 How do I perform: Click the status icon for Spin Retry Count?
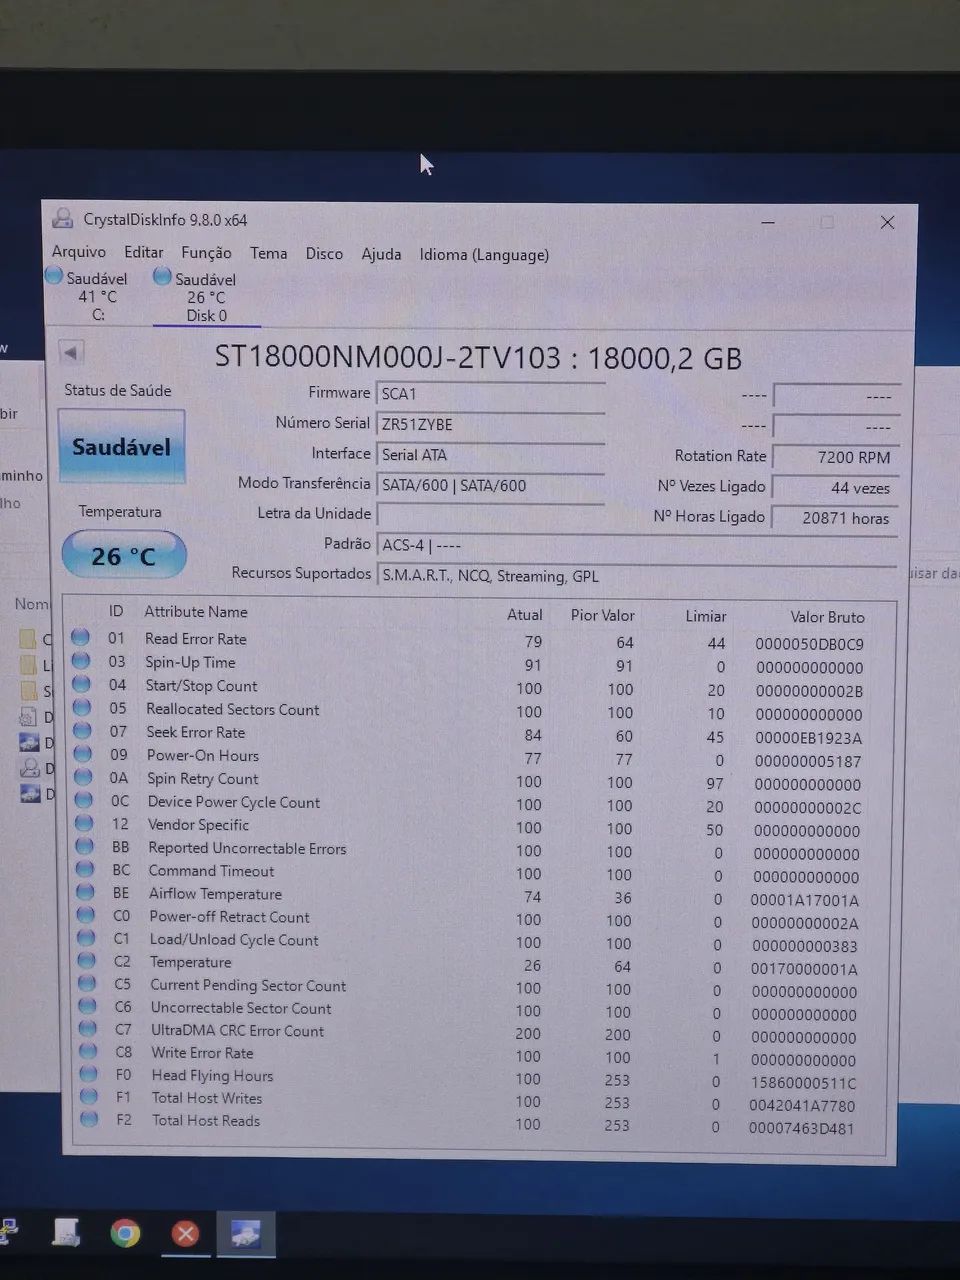tap(84, 777)
